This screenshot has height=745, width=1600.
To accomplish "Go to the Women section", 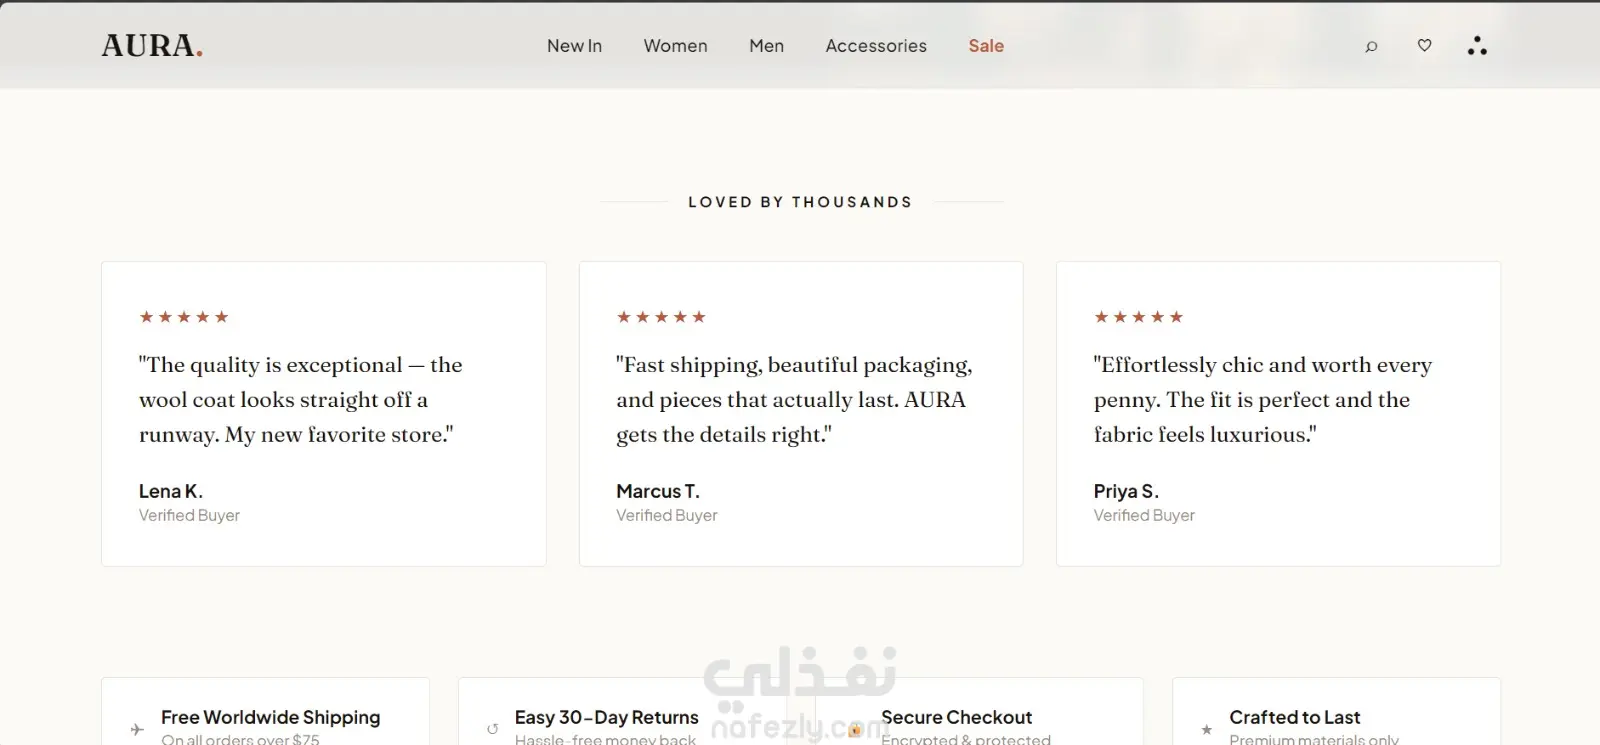I will click(676, 46).
